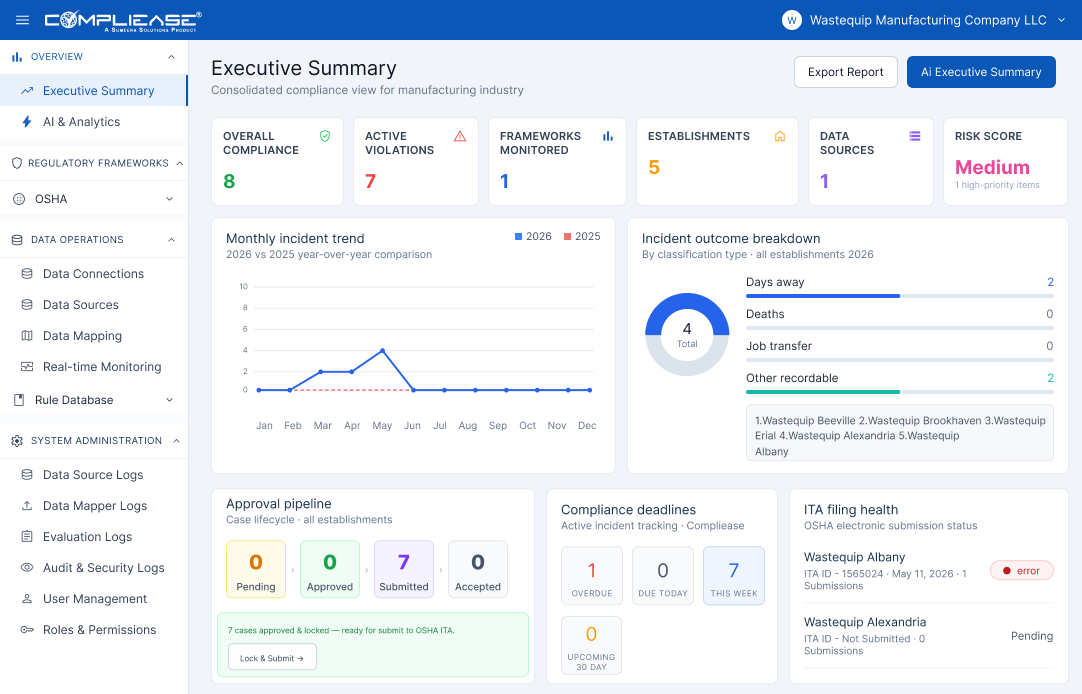Viewport: 1082px width, 694px height.
Task: Click the Real-time Monitoring icon
Action: [x=27, y=367]
